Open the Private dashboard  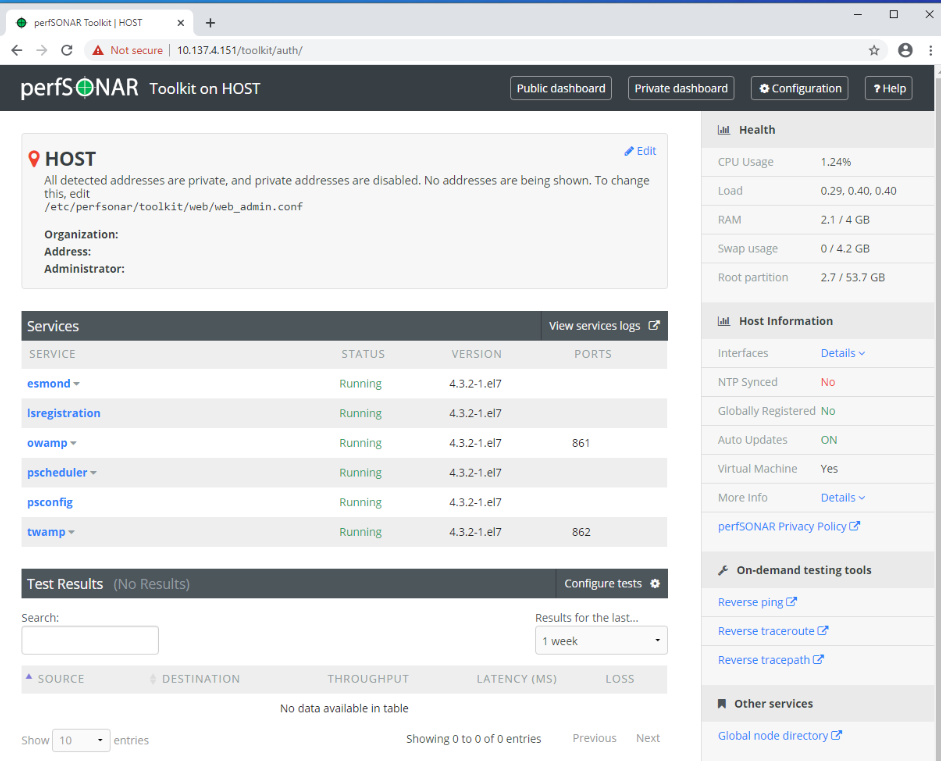[x=681, y=88]
